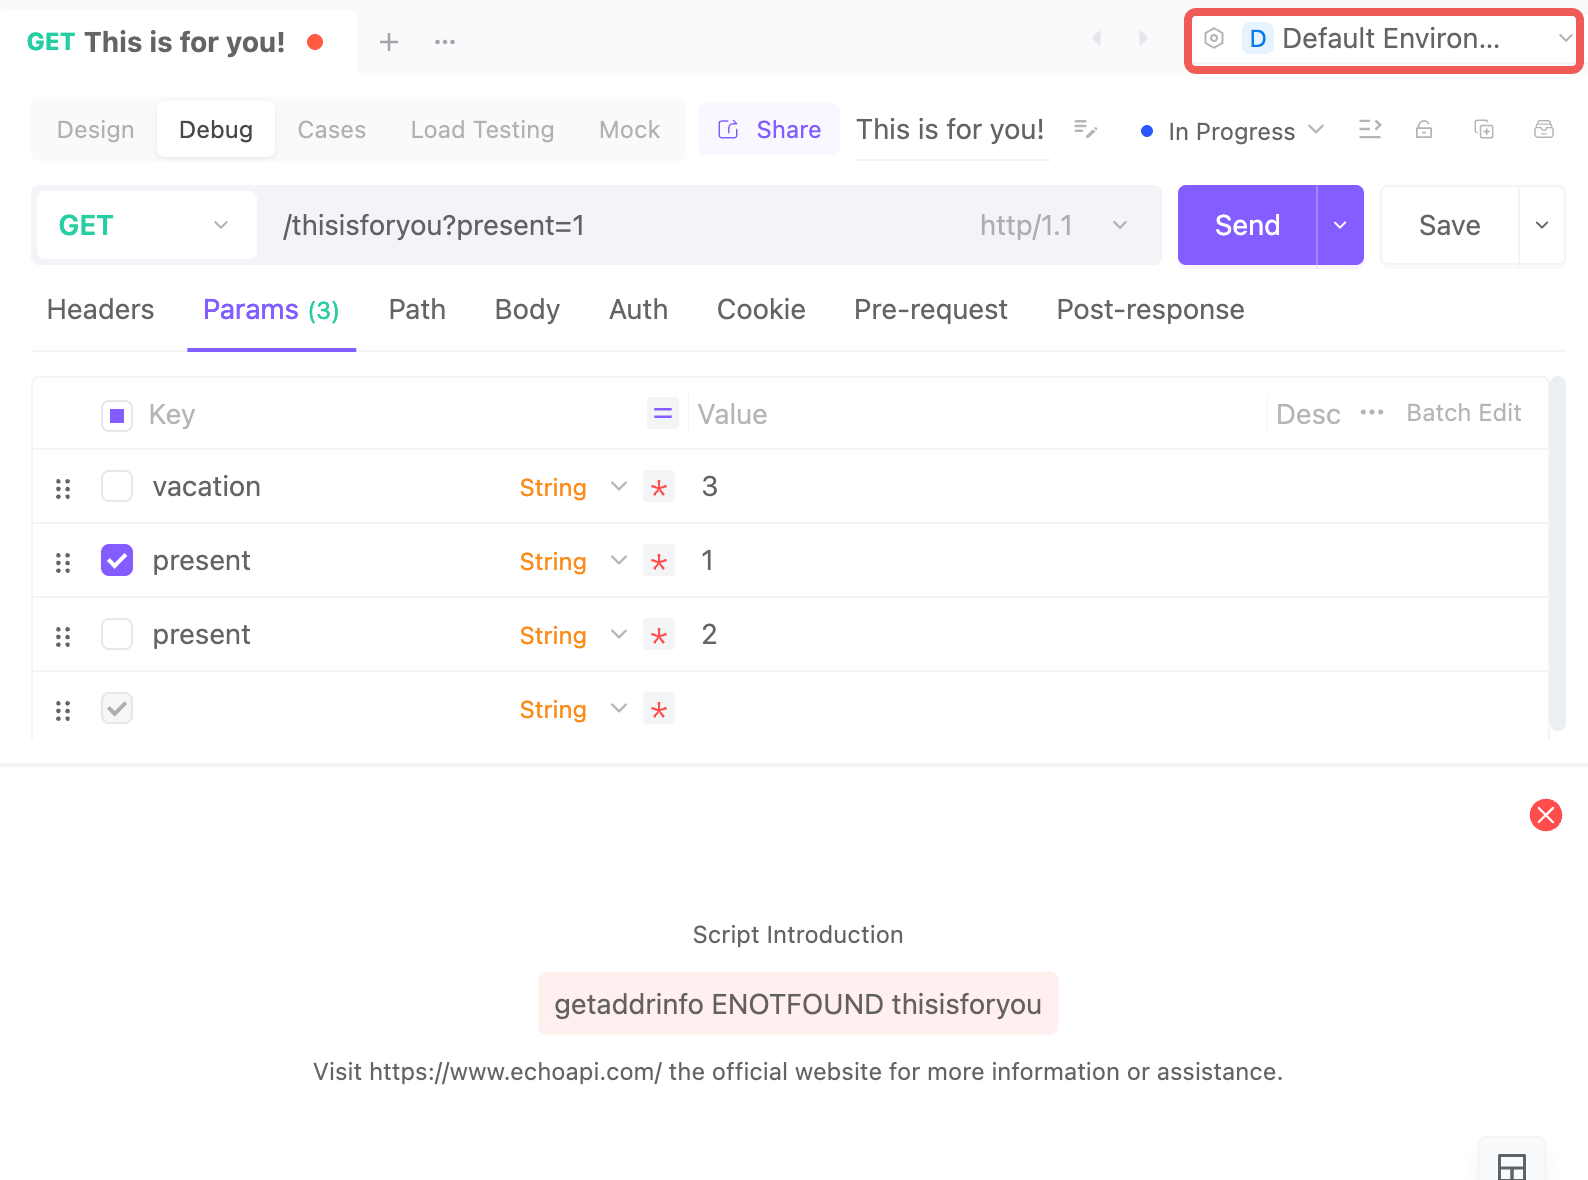This screenshot has height=1180, width=1588.
Task: Open the Post-response tab
Action: 1150,310
